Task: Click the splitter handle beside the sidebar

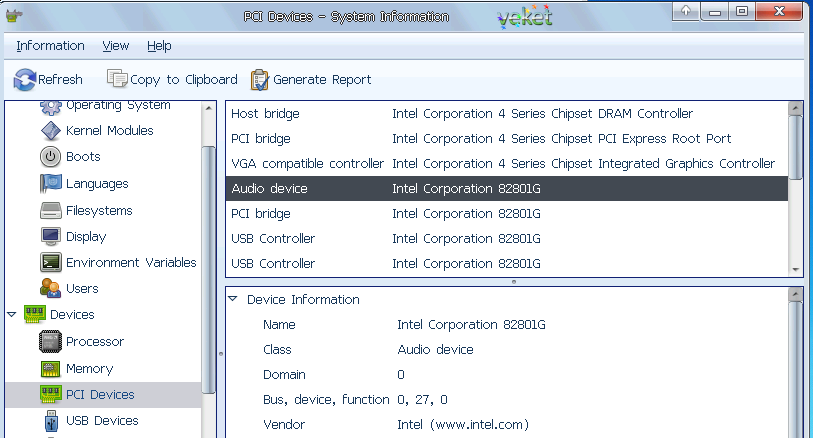Action: [220, 354]
